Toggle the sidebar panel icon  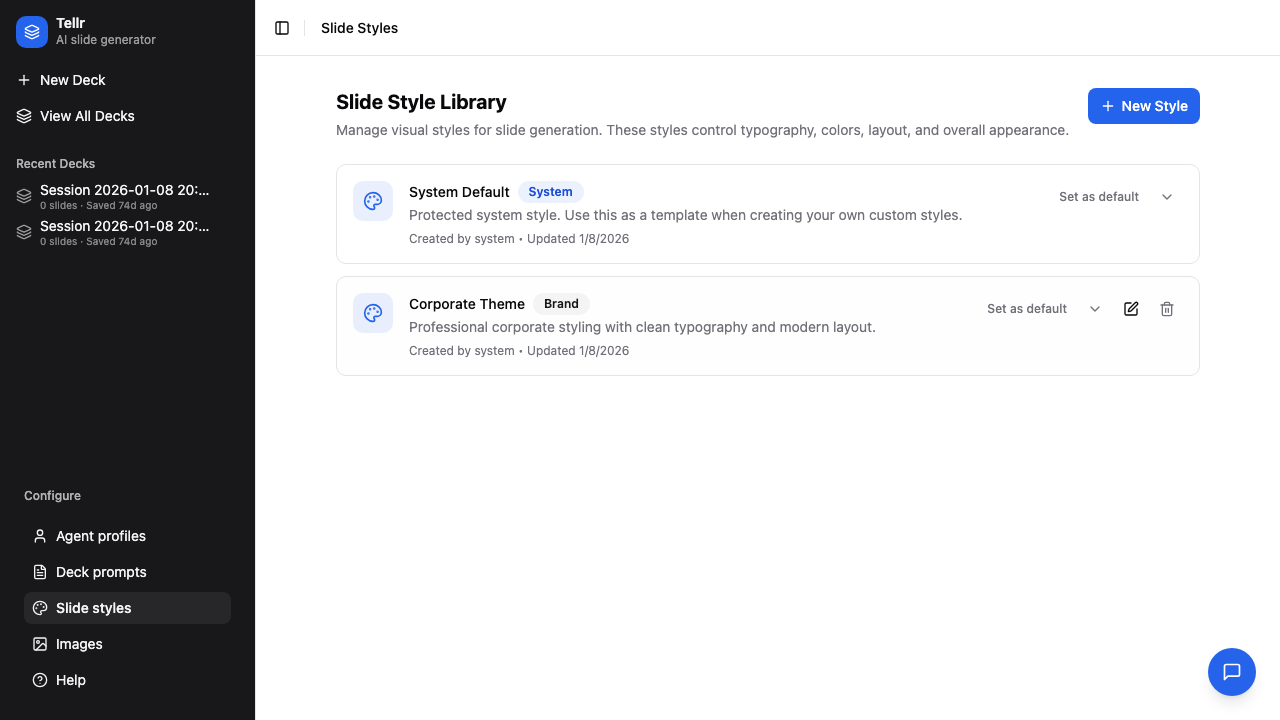pos(282,28)
